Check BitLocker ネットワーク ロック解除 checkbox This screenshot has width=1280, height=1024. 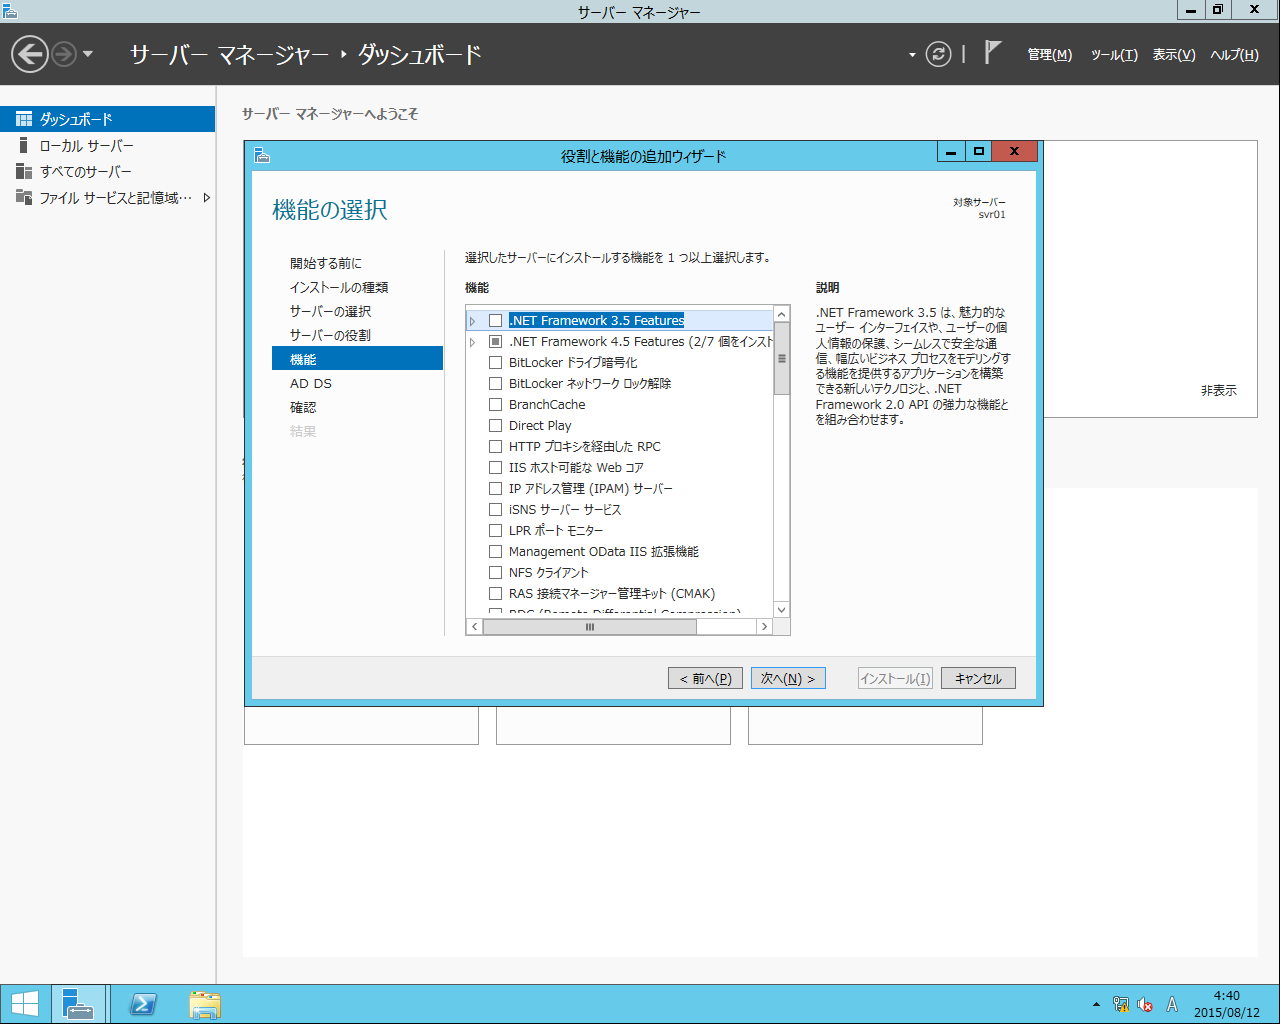(495, 383)
